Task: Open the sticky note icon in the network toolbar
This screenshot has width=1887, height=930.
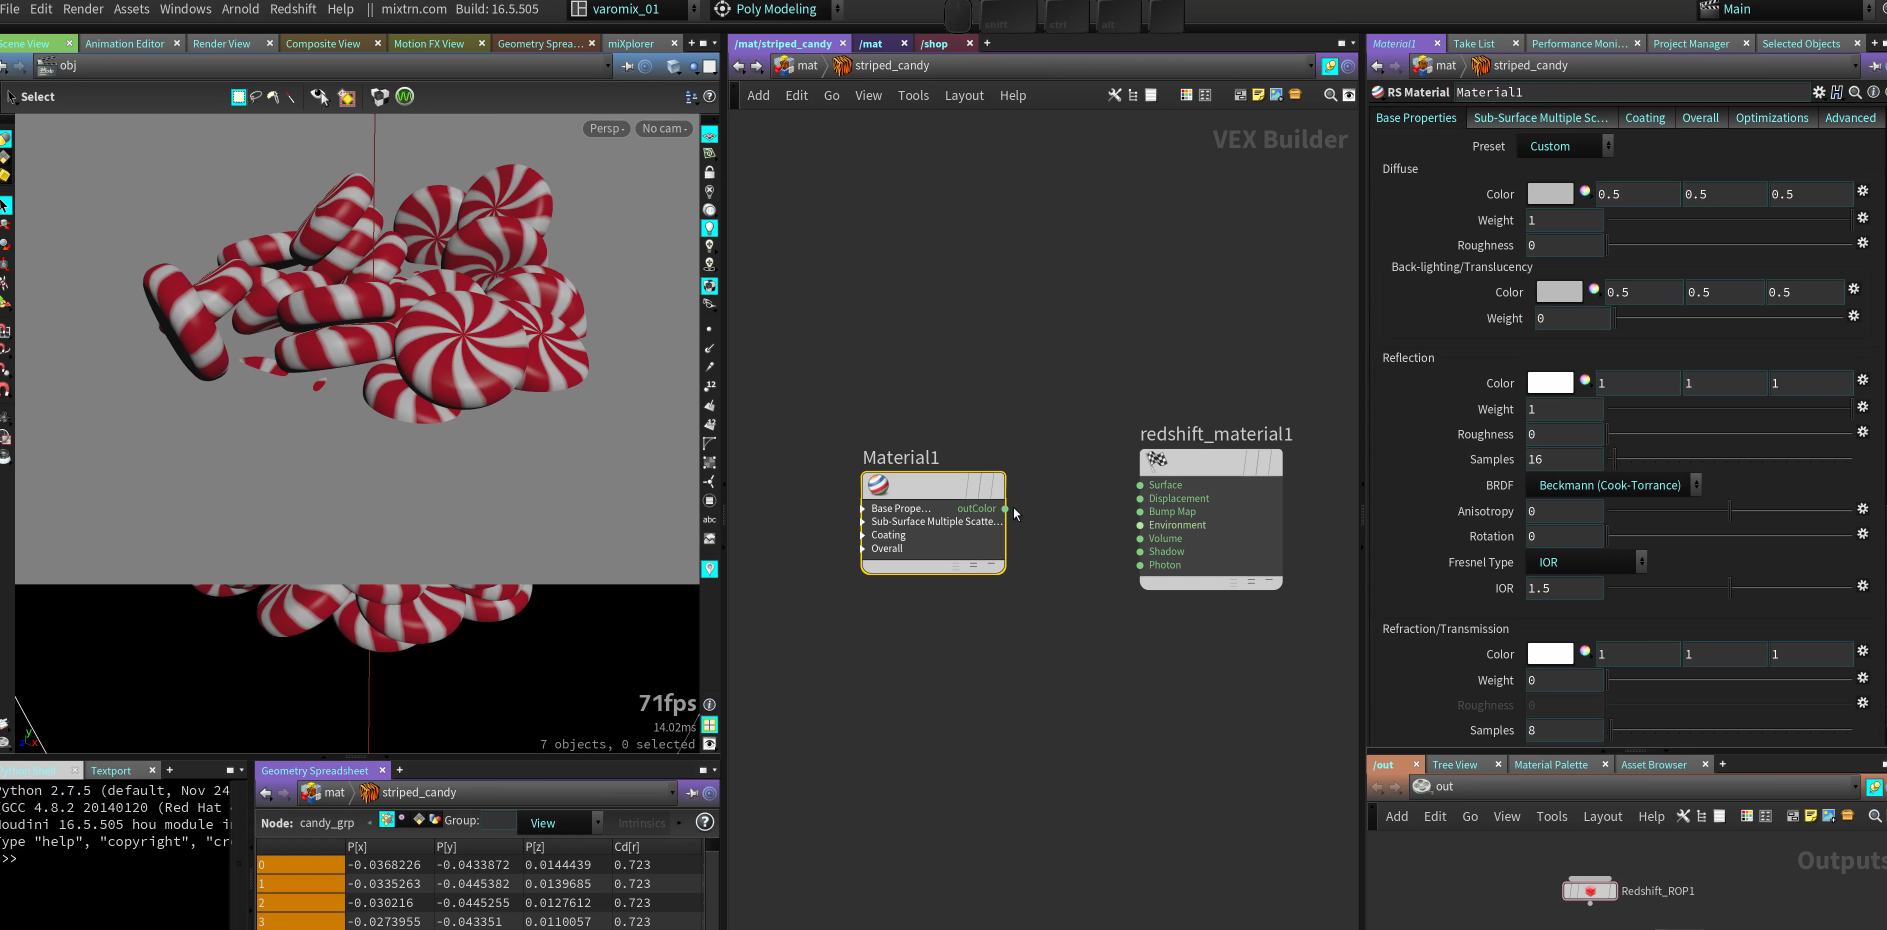Action: pyautogui.click(x=1258, y=95)
